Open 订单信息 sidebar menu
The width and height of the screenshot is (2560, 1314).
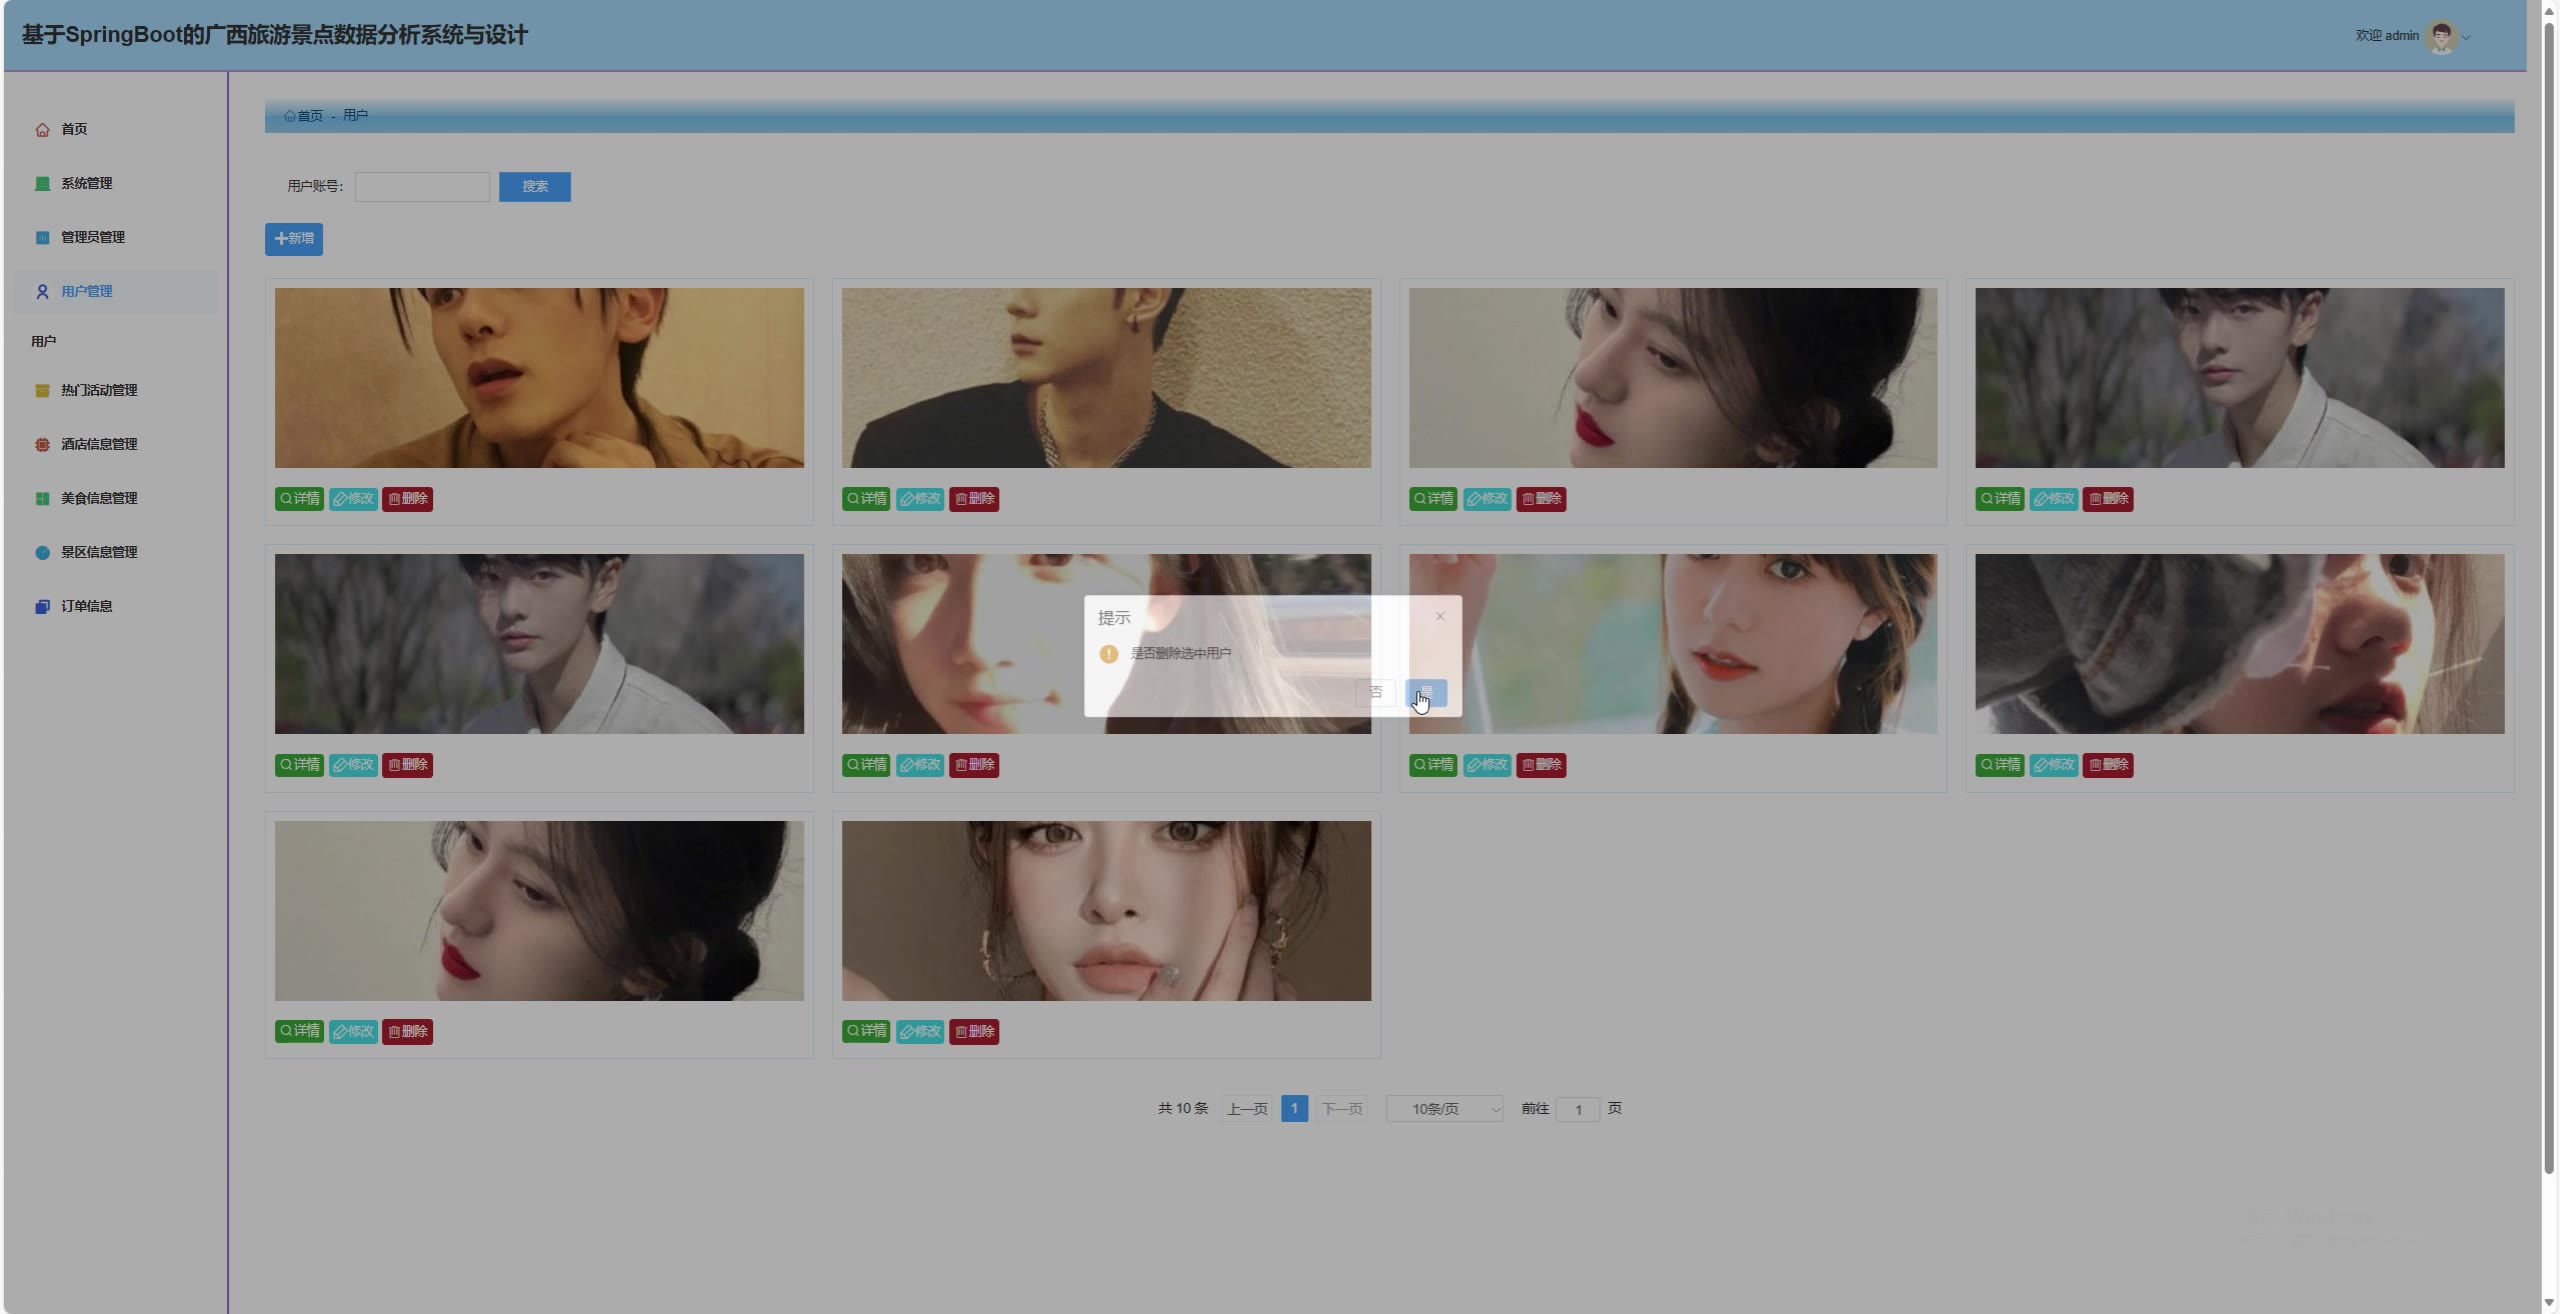(x=86, y=607)
